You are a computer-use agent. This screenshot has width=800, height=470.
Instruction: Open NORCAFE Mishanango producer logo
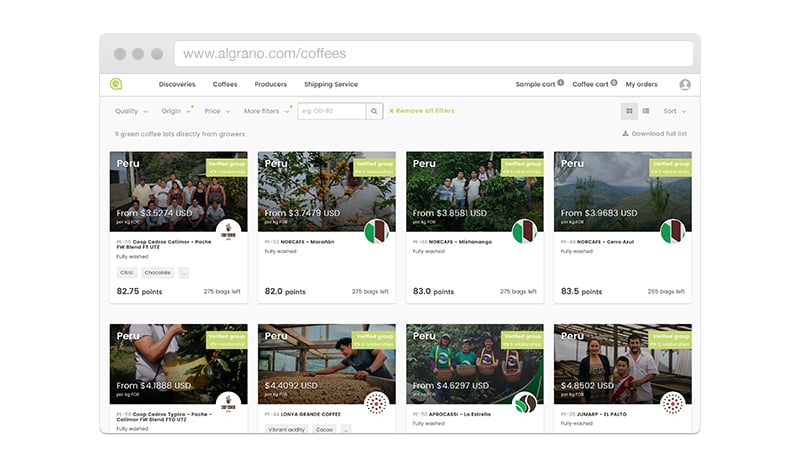[x=524, y=232]
